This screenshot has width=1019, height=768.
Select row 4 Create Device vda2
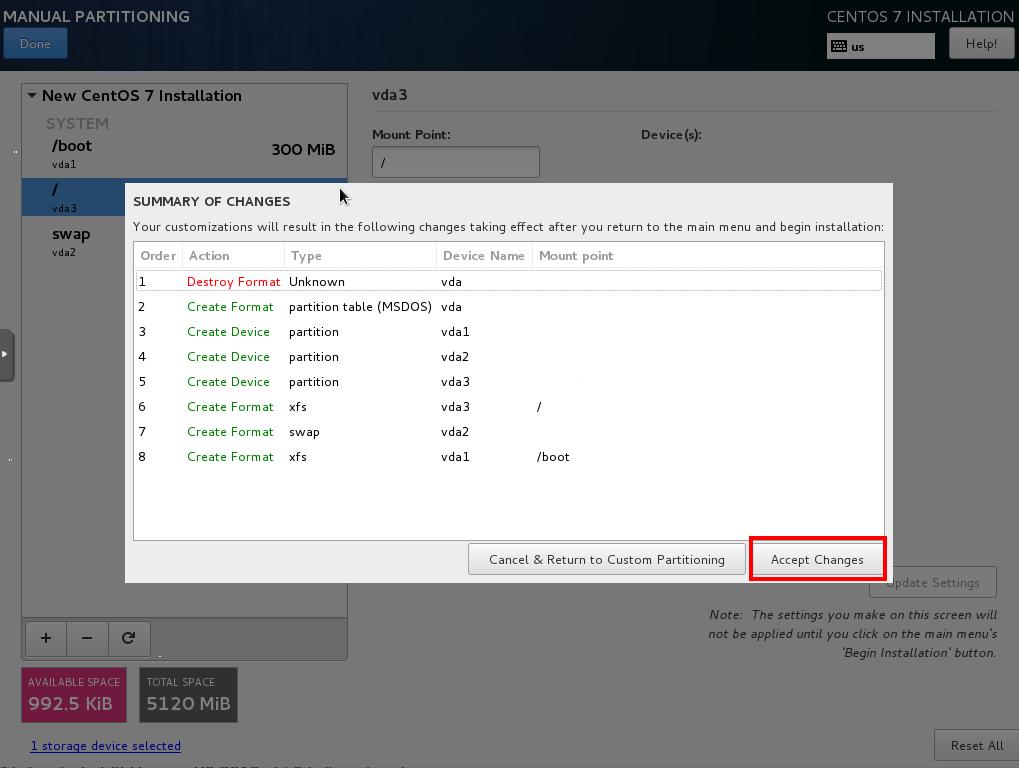coord(509,357)
